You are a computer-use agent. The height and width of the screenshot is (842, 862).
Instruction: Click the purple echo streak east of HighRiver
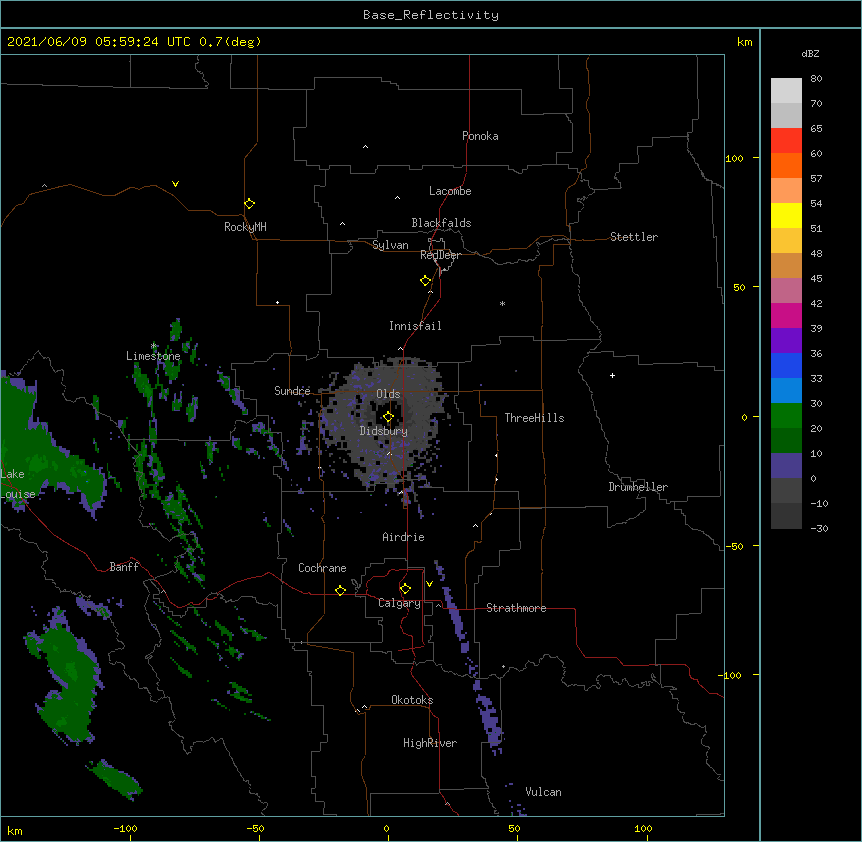[x=489, y=723]
